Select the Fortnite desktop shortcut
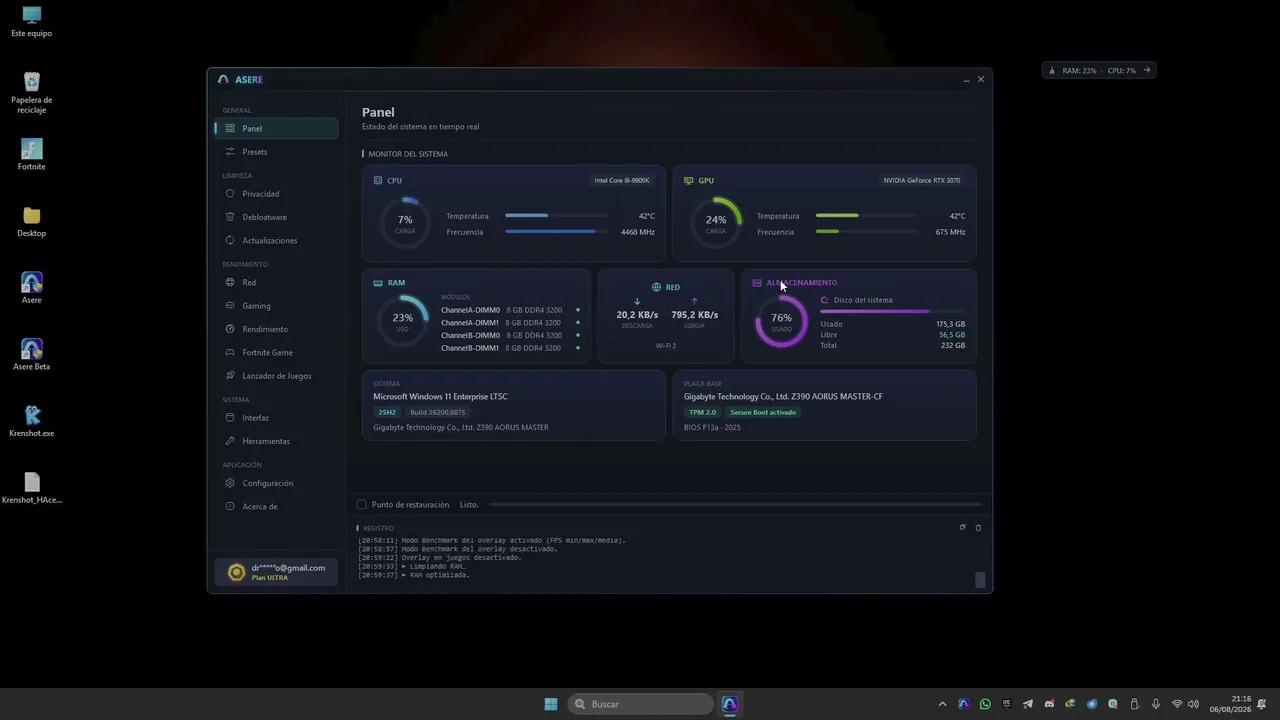The width and height of the screenshot is (1280, 720). [x=32, y=155]
